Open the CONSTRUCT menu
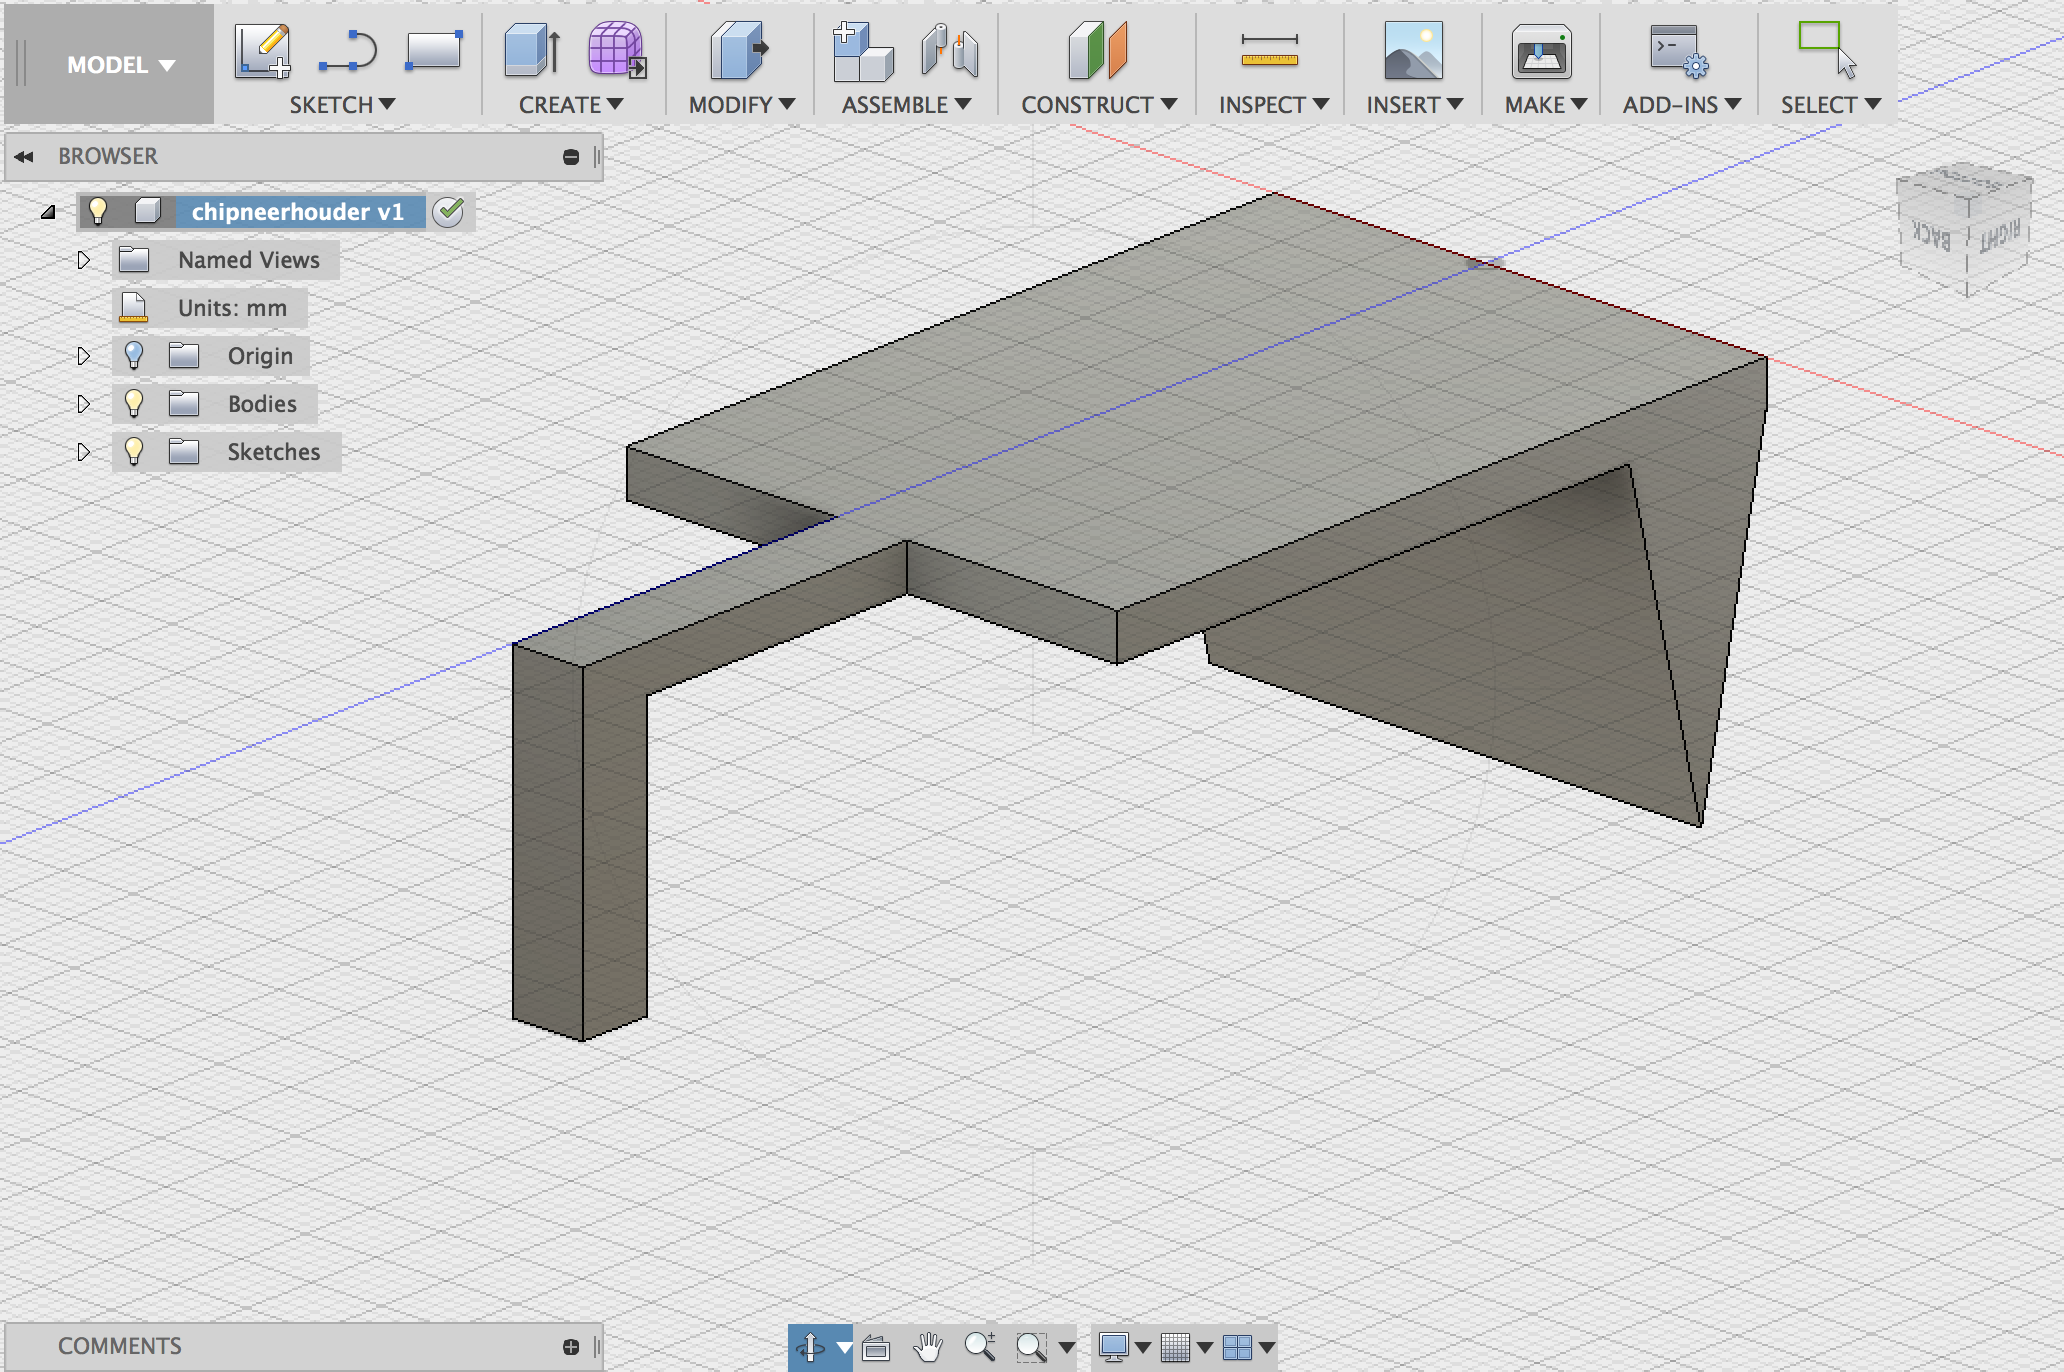Viewport: 2064px width, 1372px height. (1098, 105)
